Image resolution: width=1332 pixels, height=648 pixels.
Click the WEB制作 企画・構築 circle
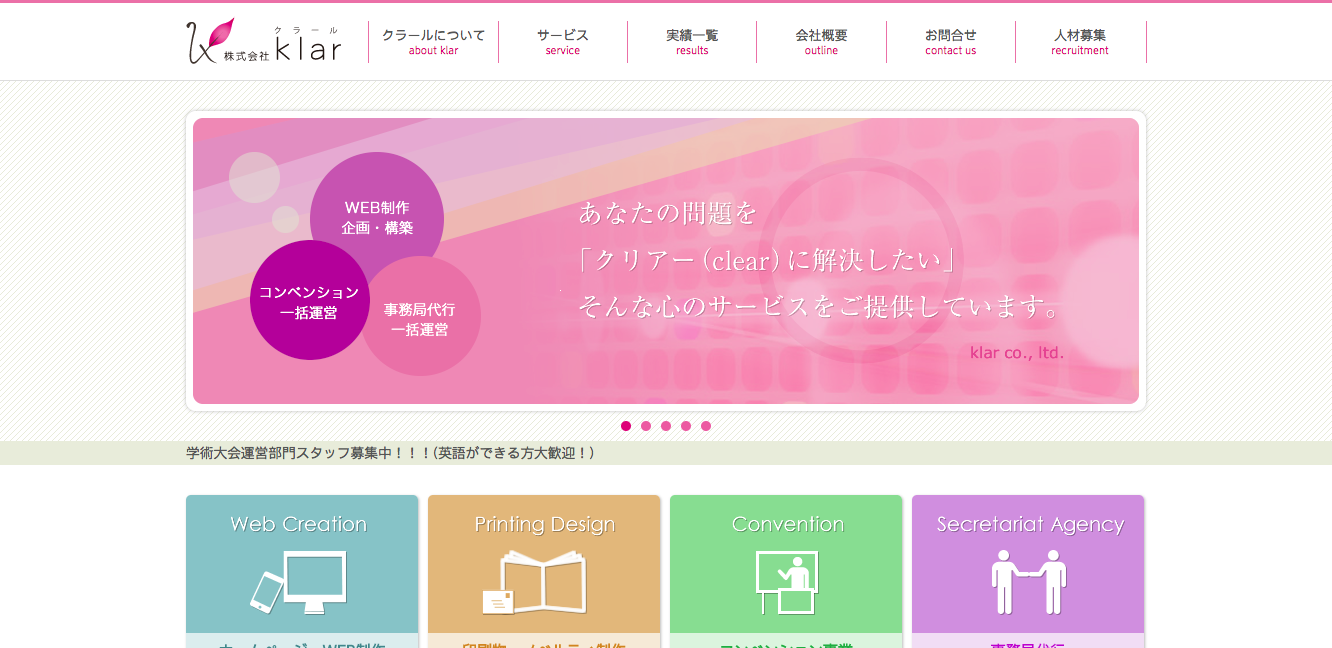[377, 217]
